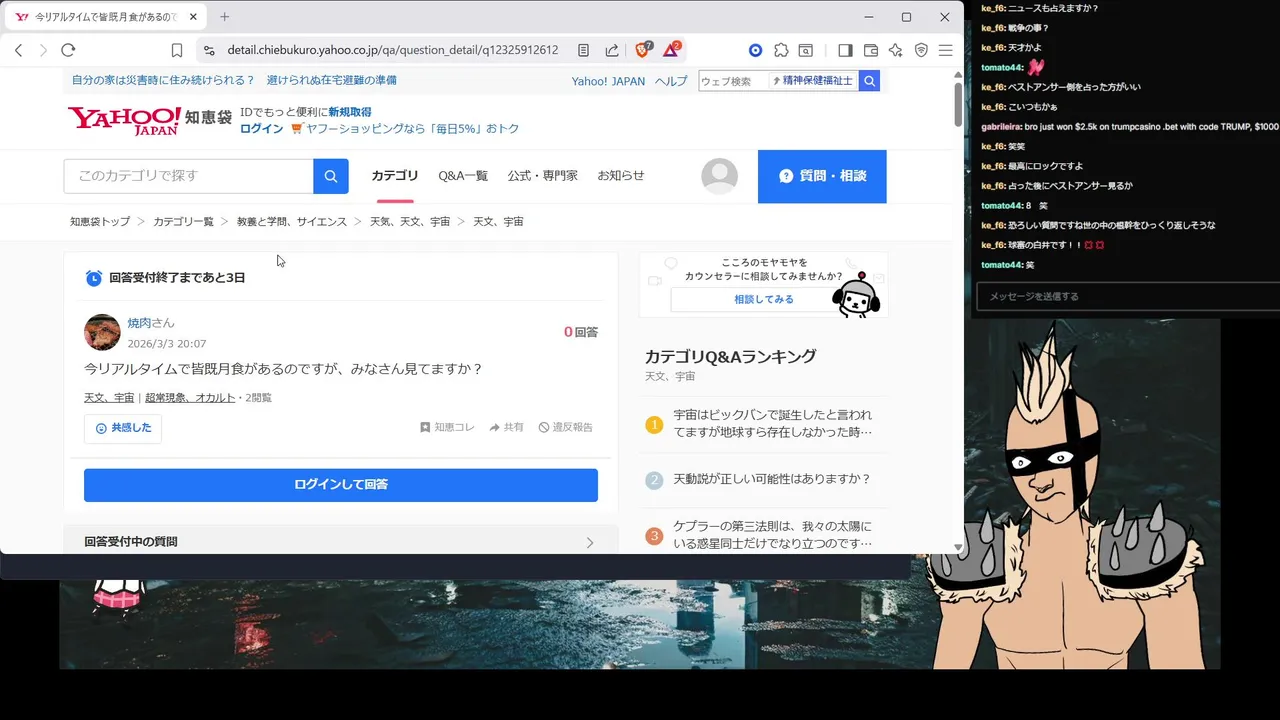Open the 知恵袋トップ breadcrumb link

click(x=100, y=222)
